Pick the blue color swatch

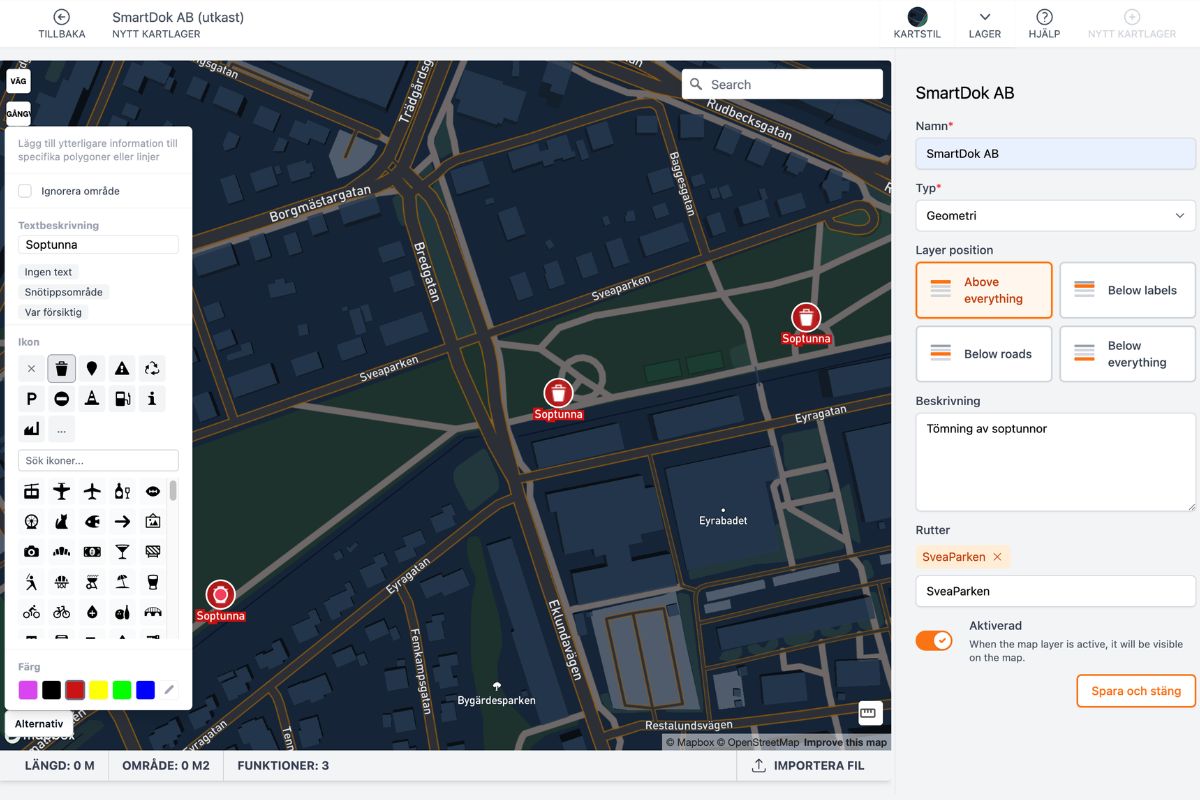click(x=146, y=689)
